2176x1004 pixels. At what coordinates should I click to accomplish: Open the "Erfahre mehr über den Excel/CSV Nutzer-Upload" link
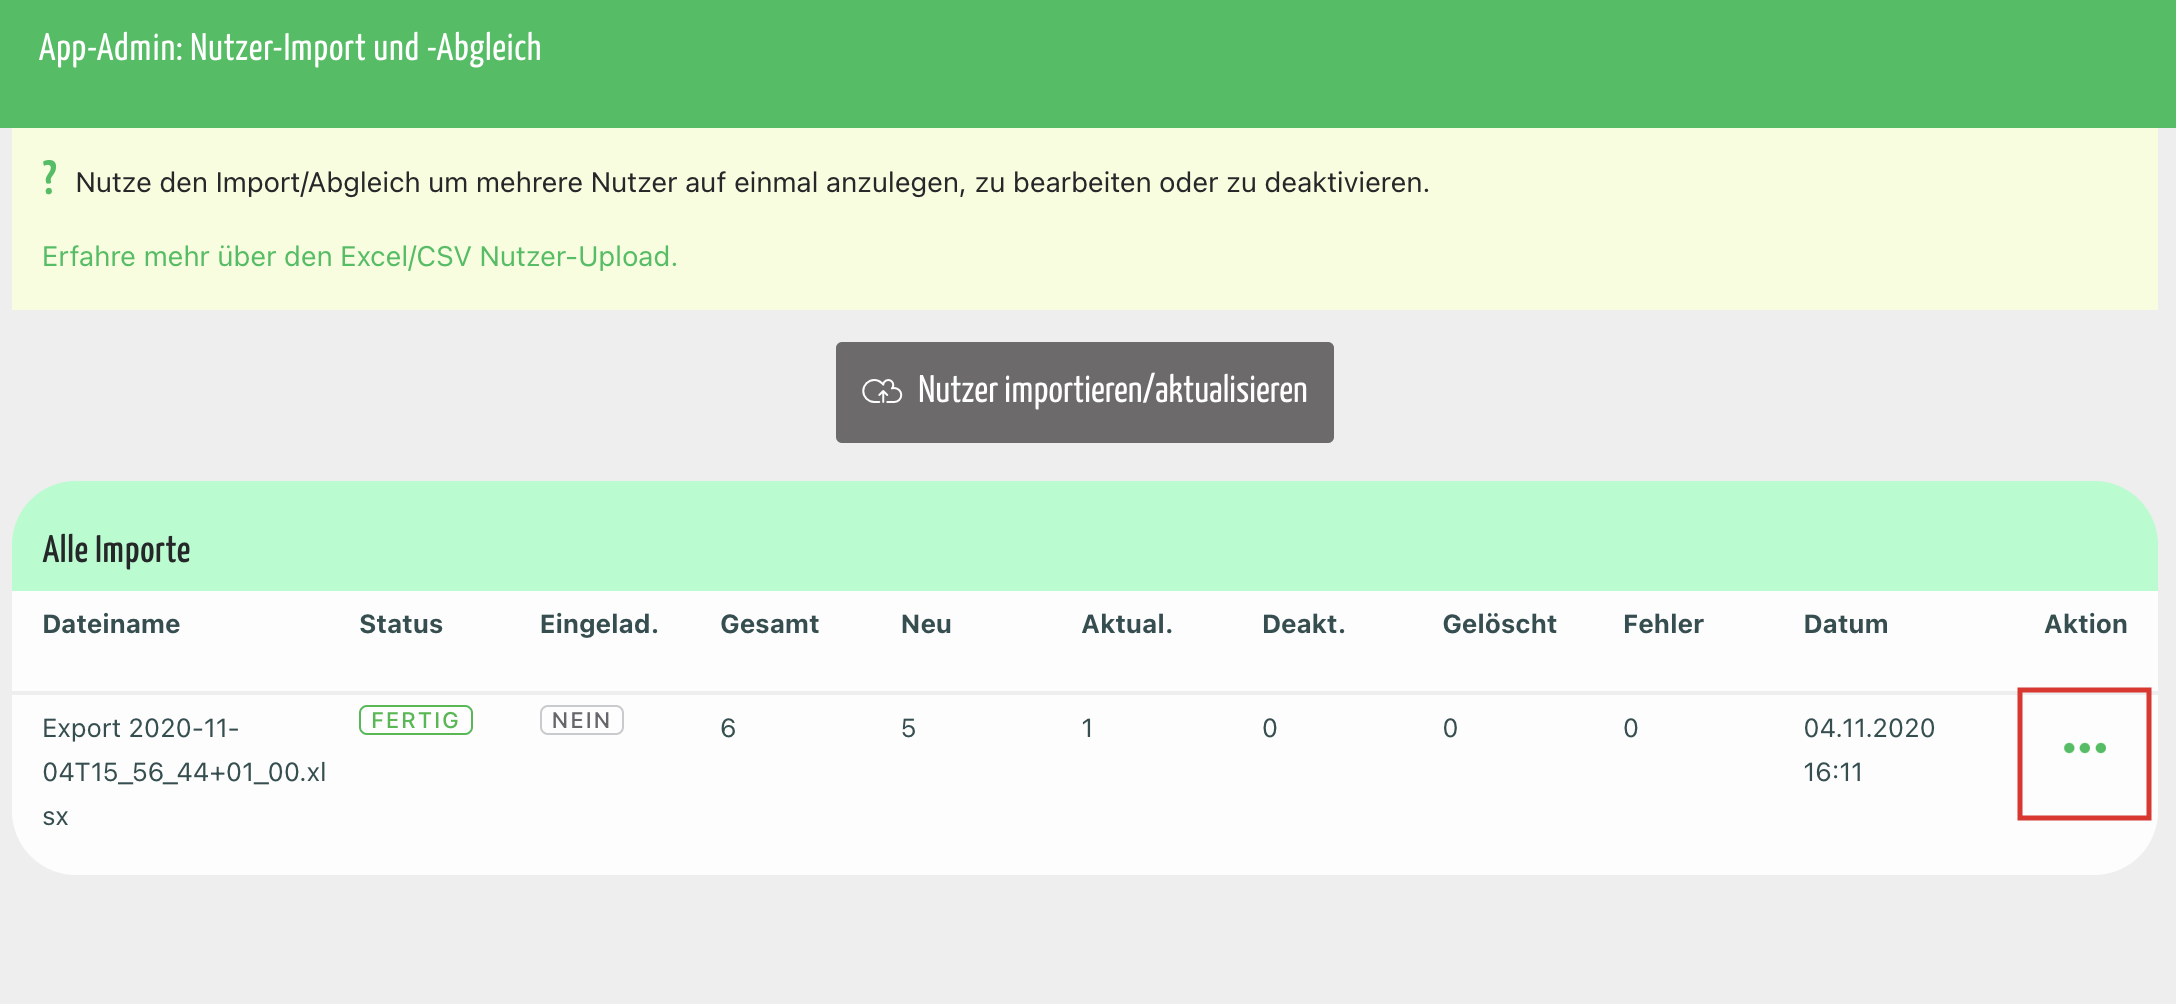(x=358, y=256)
